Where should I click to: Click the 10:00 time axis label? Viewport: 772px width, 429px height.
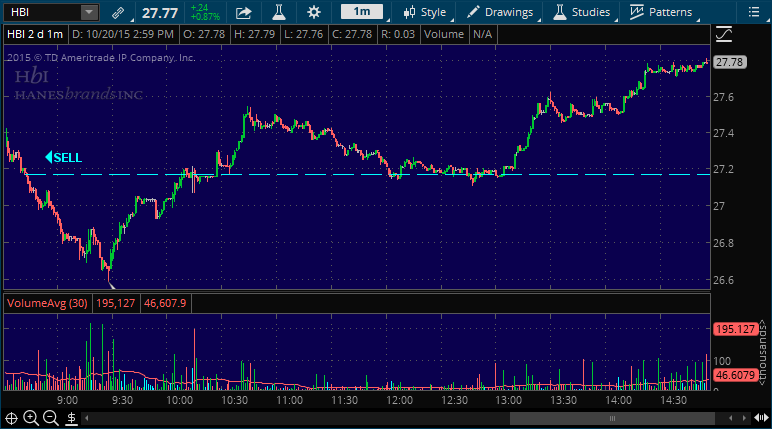(x=179, y=400)
